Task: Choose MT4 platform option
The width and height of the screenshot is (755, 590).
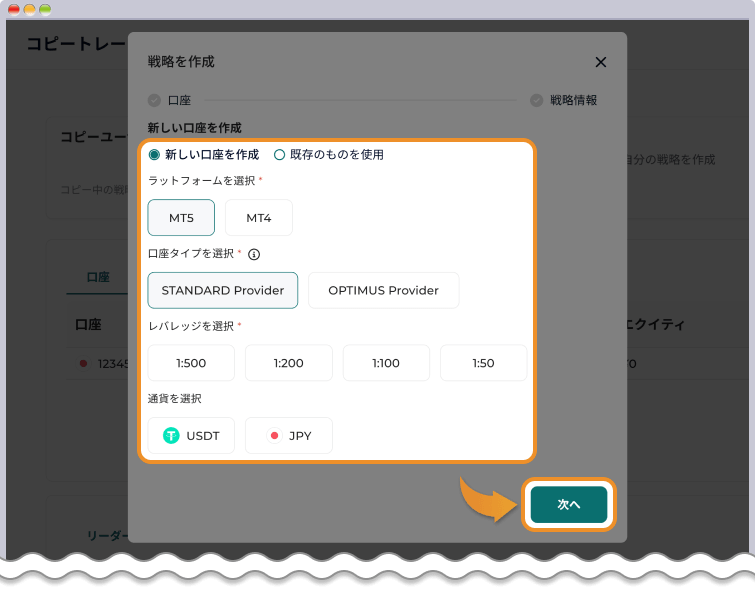Action: click(x=259, y=218)
